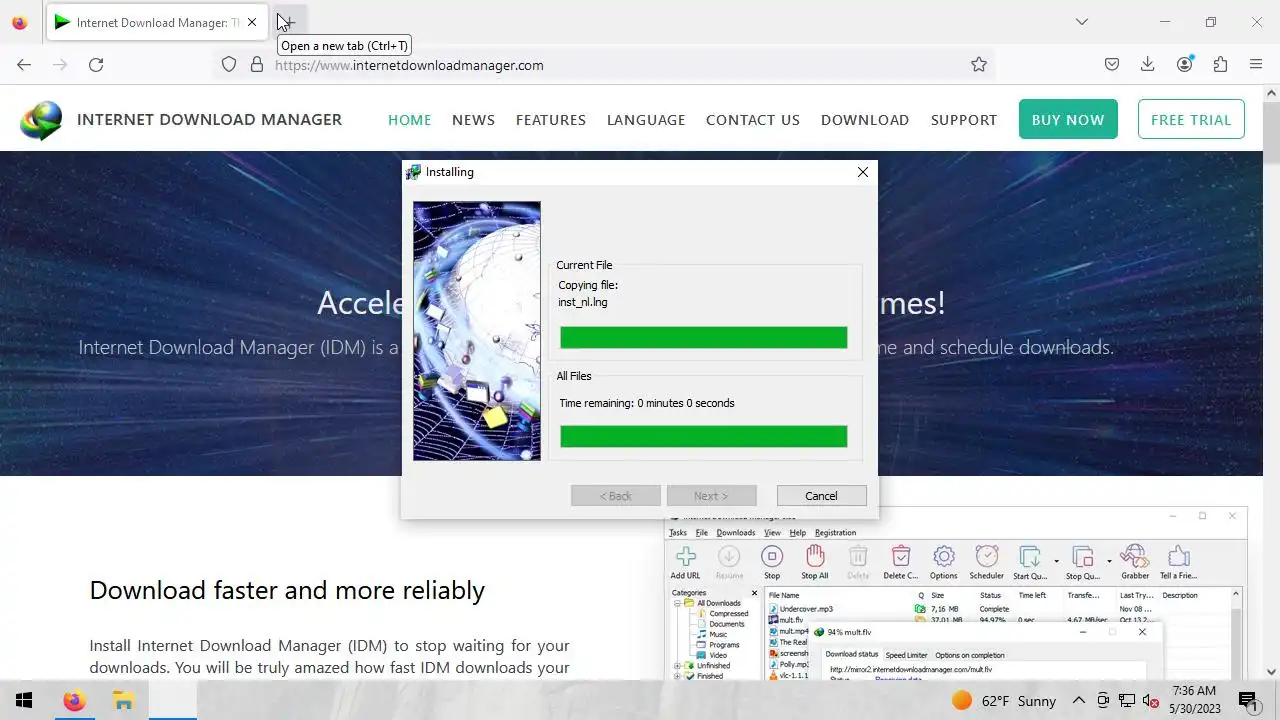The height and width of the screenshot is (720, 1280).
Task: Open NEWS nav item
Action: 473,120
